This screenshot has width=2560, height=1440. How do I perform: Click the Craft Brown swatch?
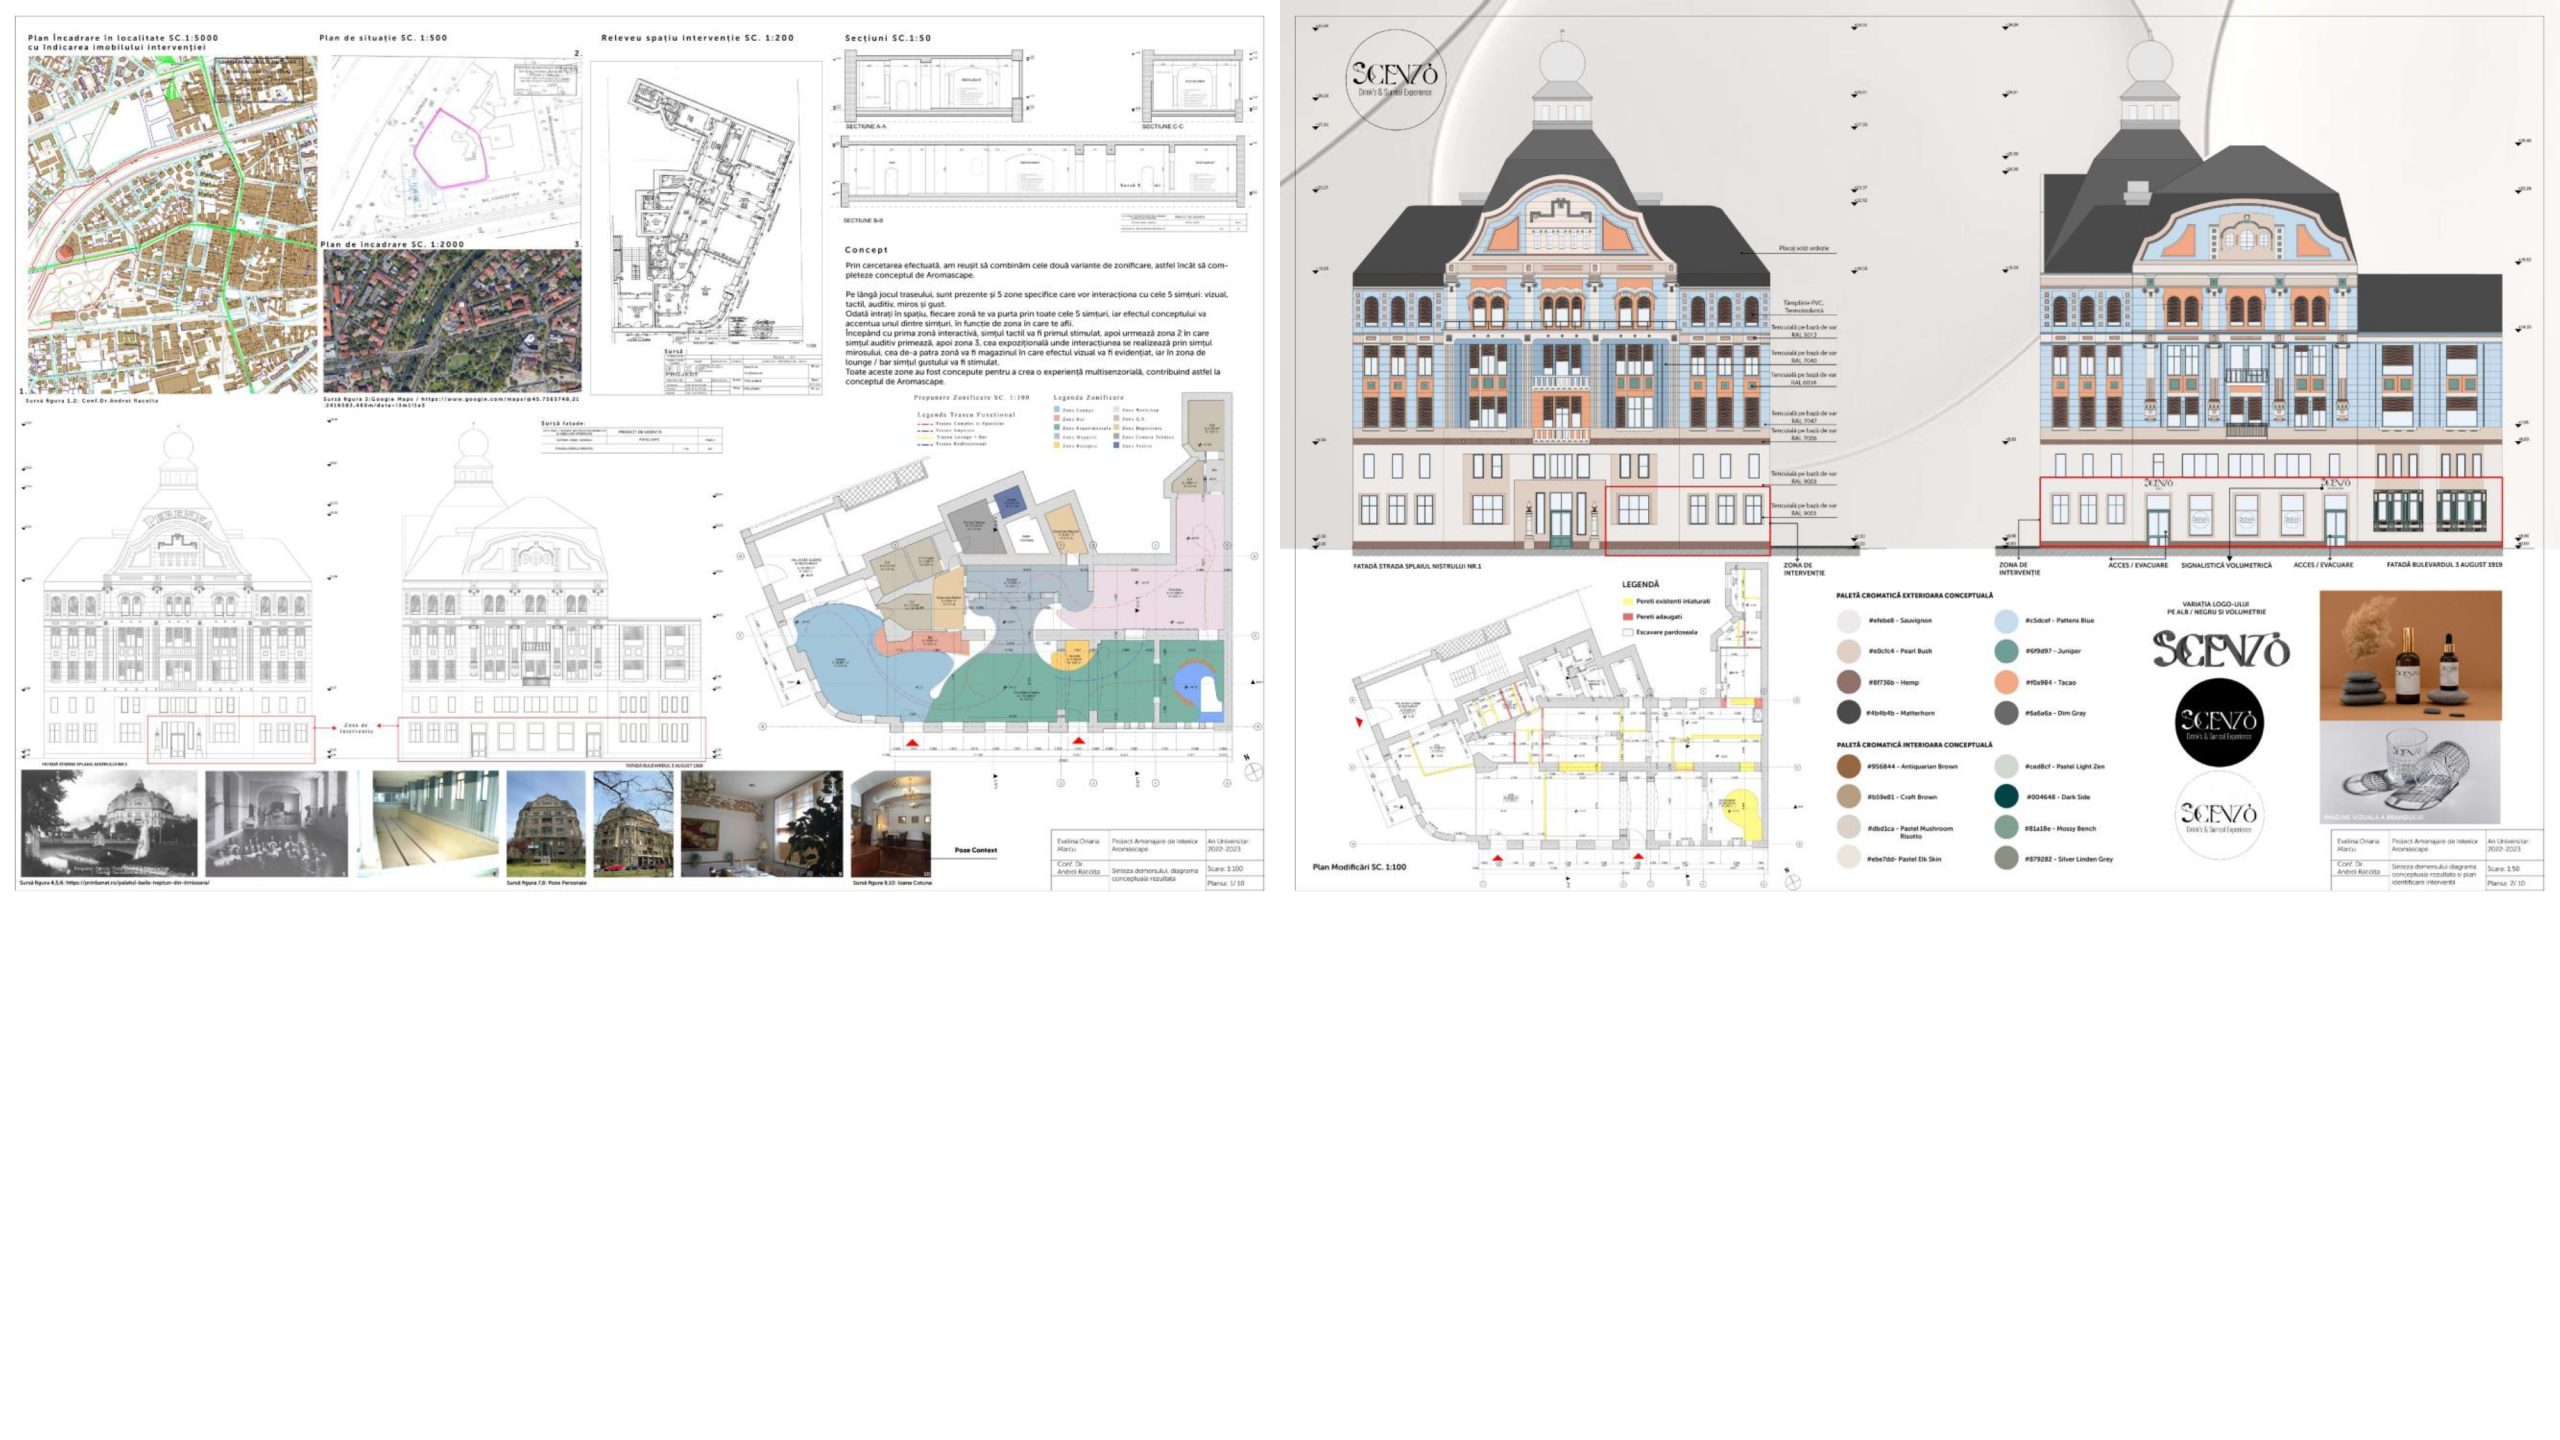(x=1848, y=797)
